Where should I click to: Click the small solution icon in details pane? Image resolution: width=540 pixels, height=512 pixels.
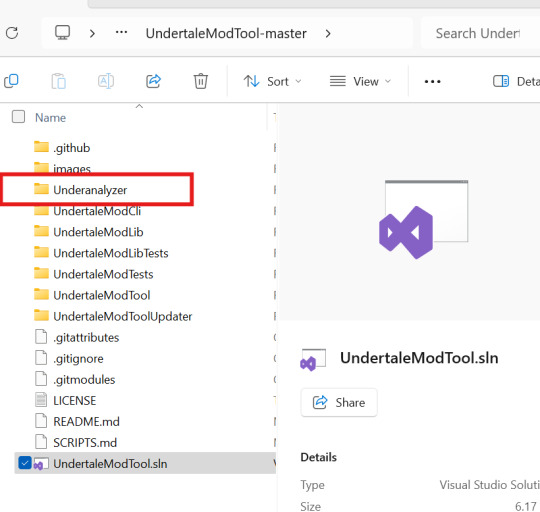pos(313,360)
